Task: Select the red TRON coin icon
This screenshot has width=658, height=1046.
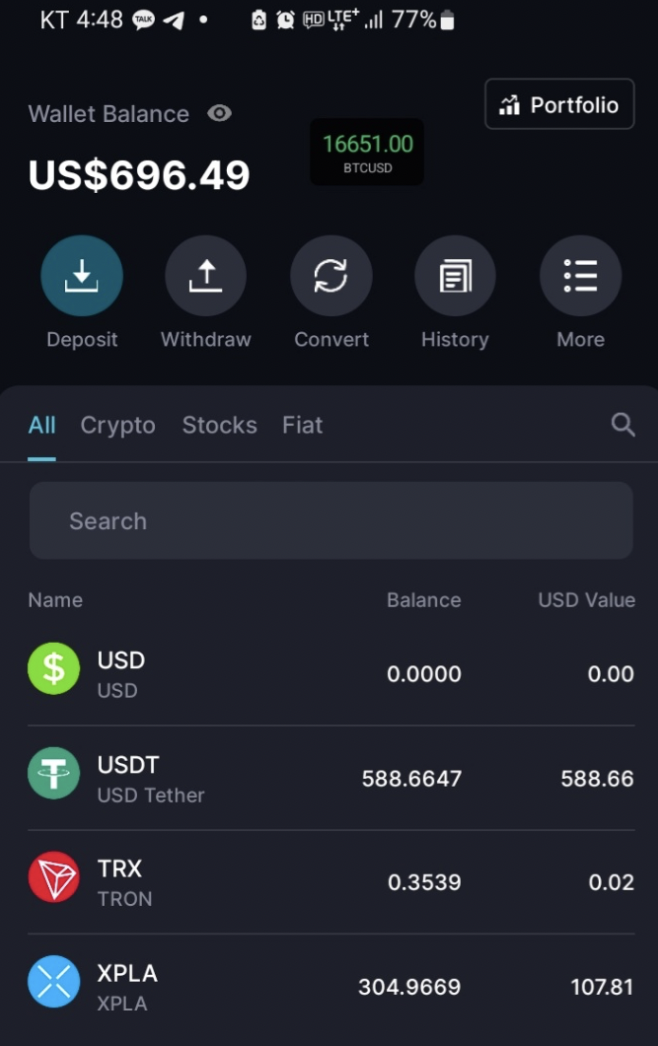Action: tap(53, 877)
